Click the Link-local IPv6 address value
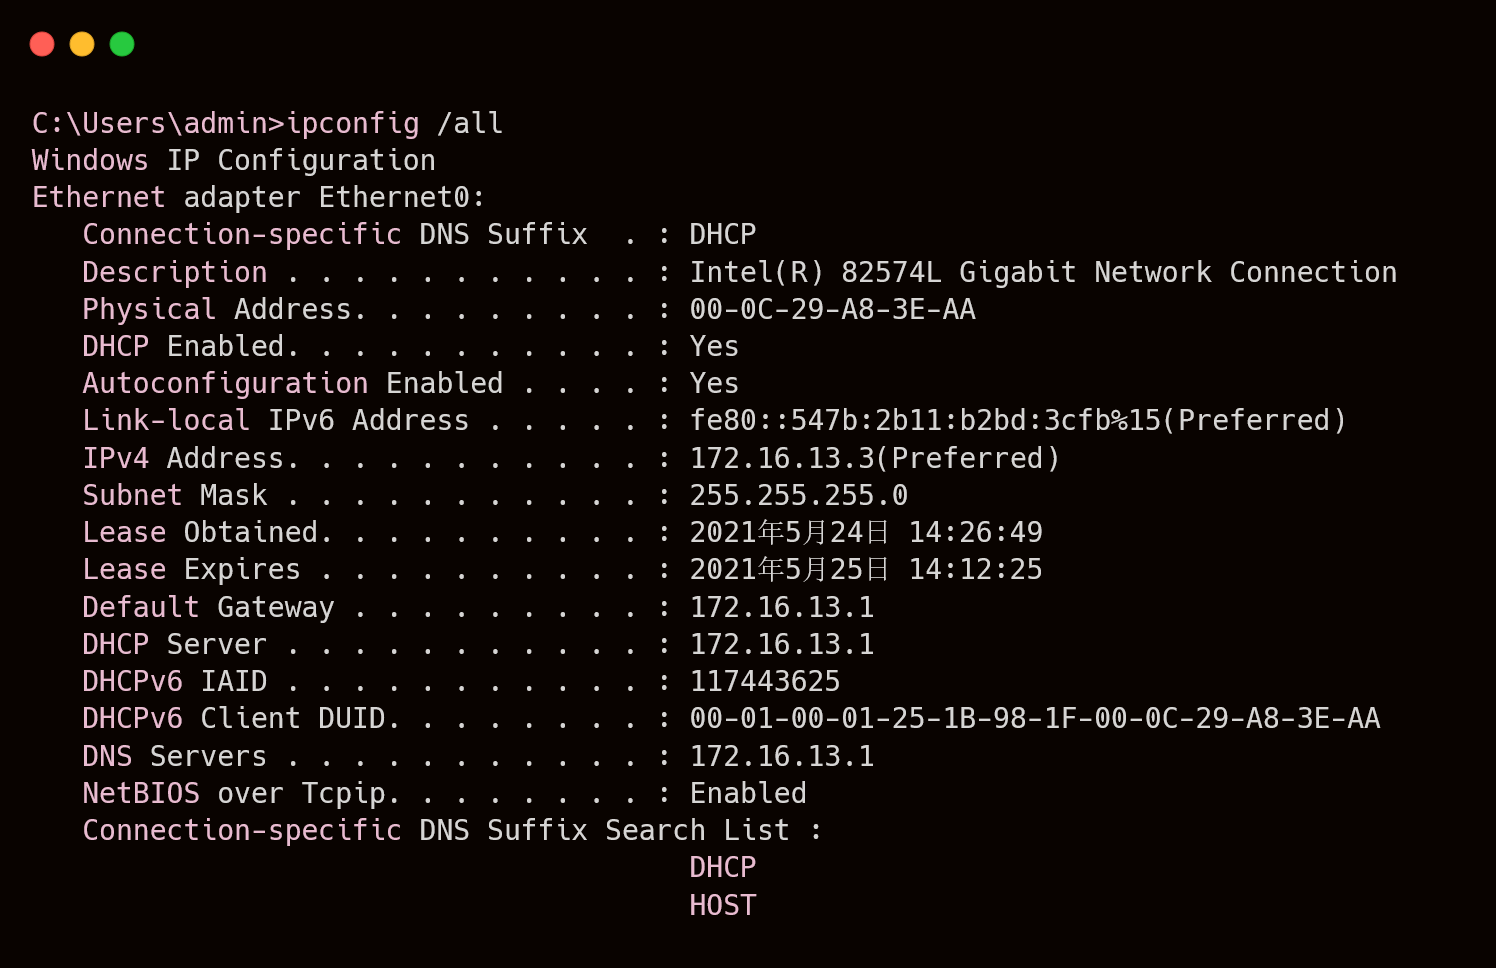The height and width of the screenshot is (968, 1496). (x=1018, y=420)
